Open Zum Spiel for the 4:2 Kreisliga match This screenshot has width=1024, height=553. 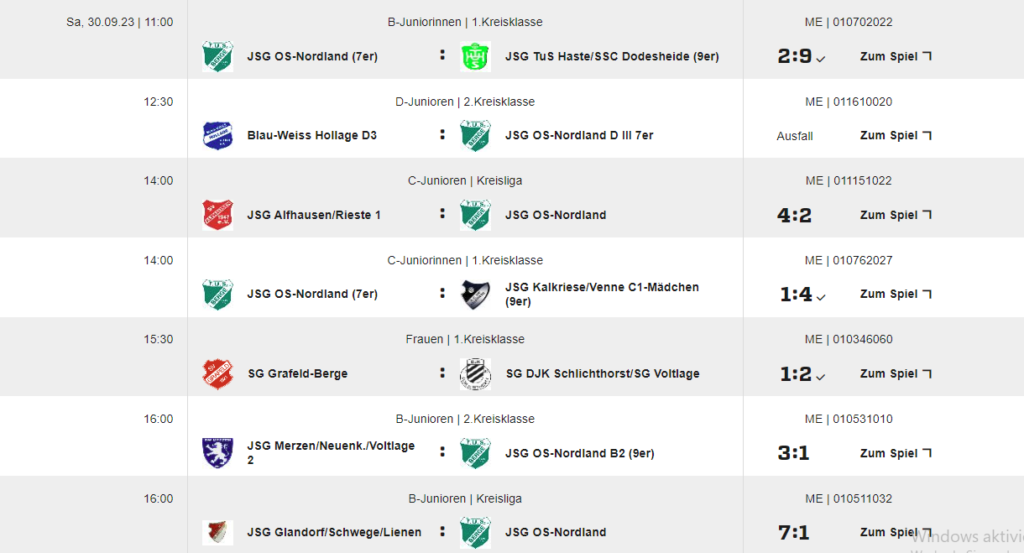click(895, 215)
